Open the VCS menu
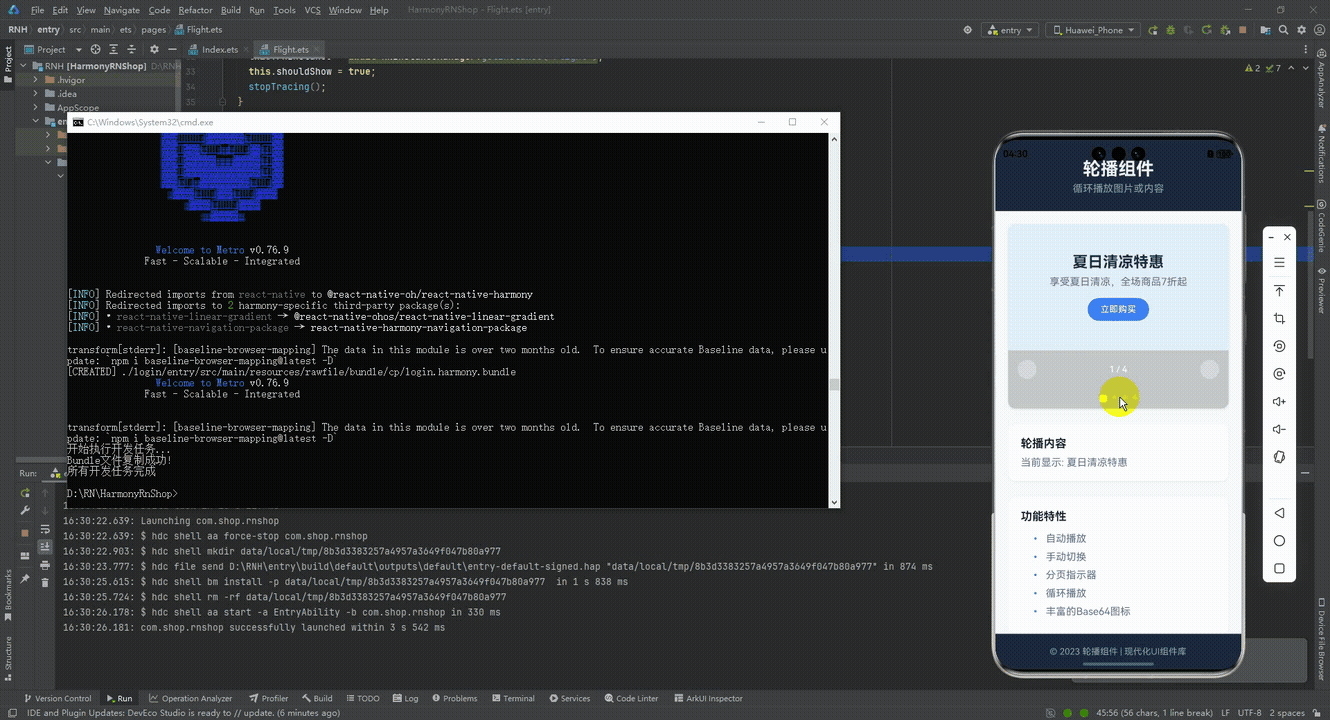 [312, 10]
